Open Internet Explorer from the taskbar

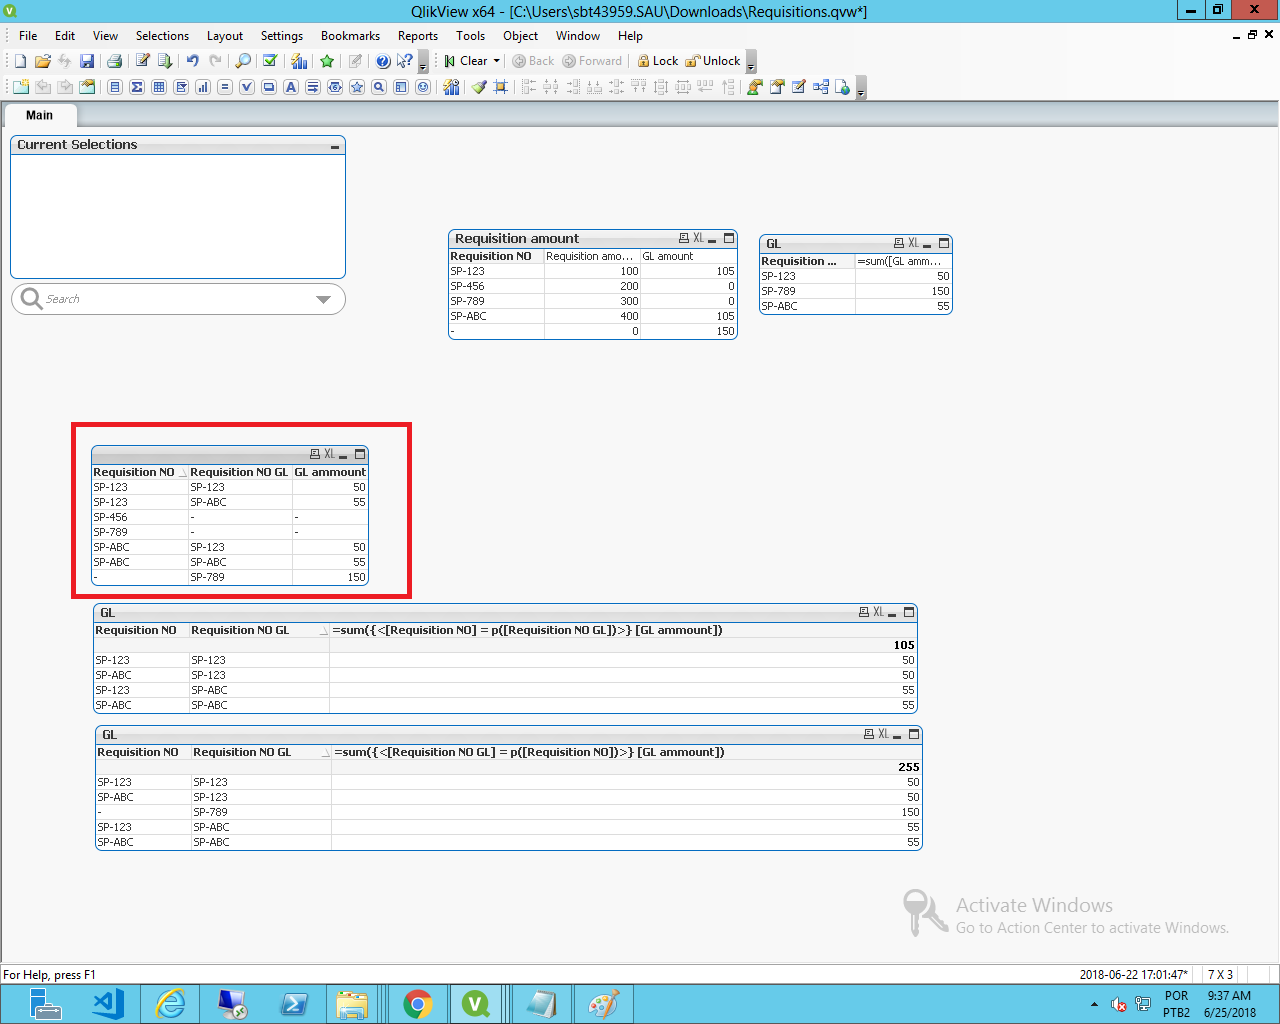[171, 1004]
